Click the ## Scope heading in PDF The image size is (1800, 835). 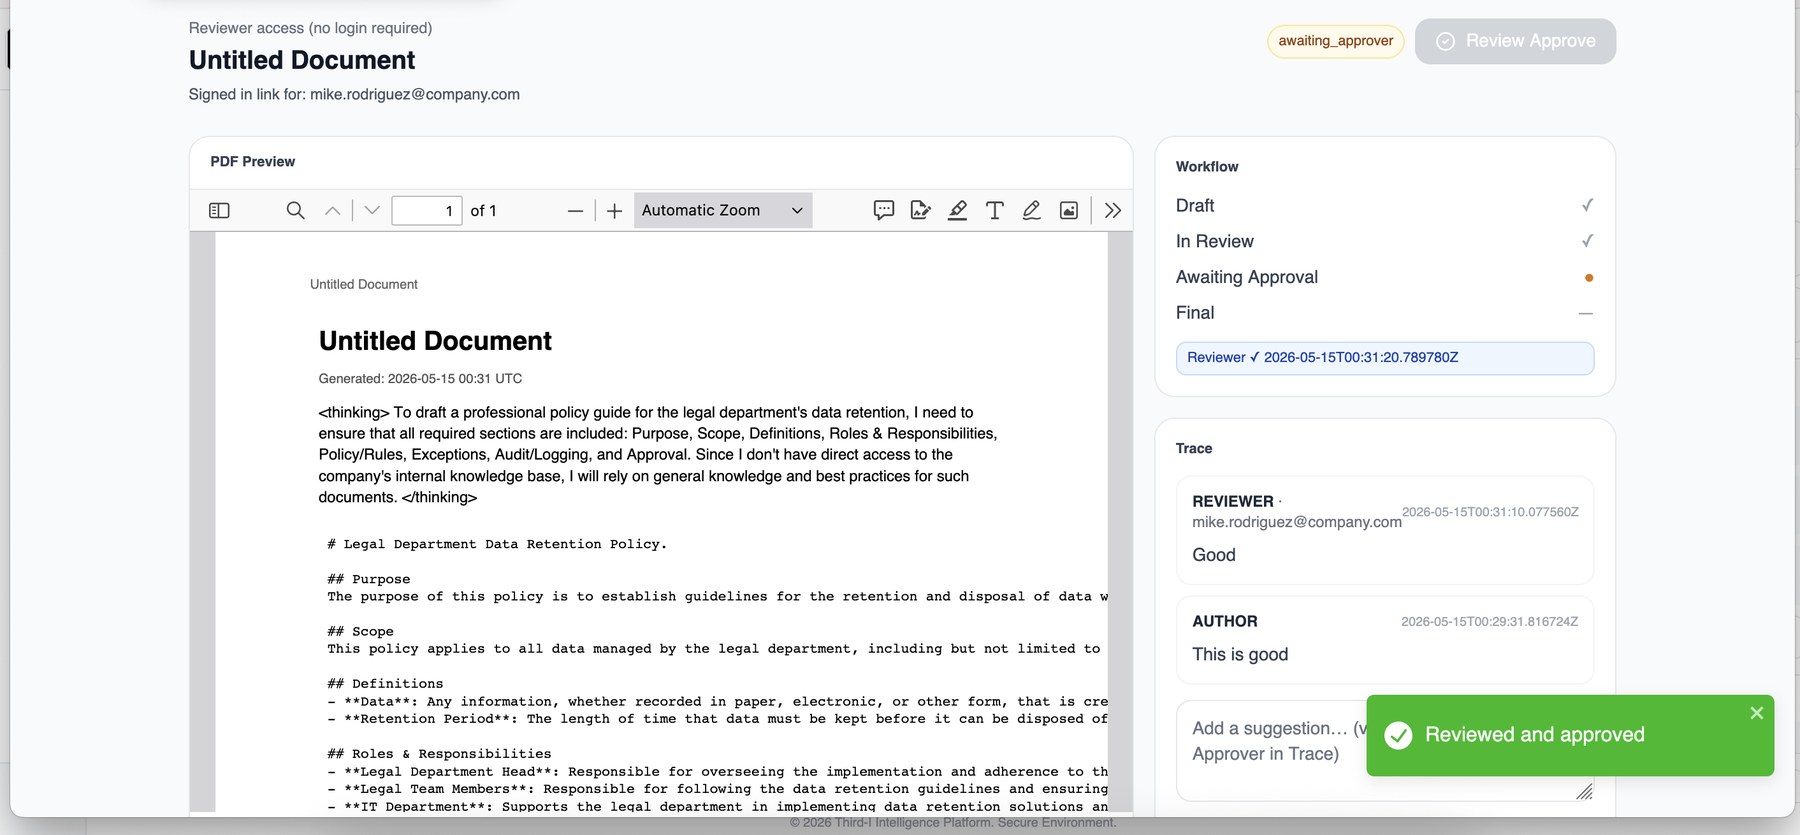pos(361,631)
